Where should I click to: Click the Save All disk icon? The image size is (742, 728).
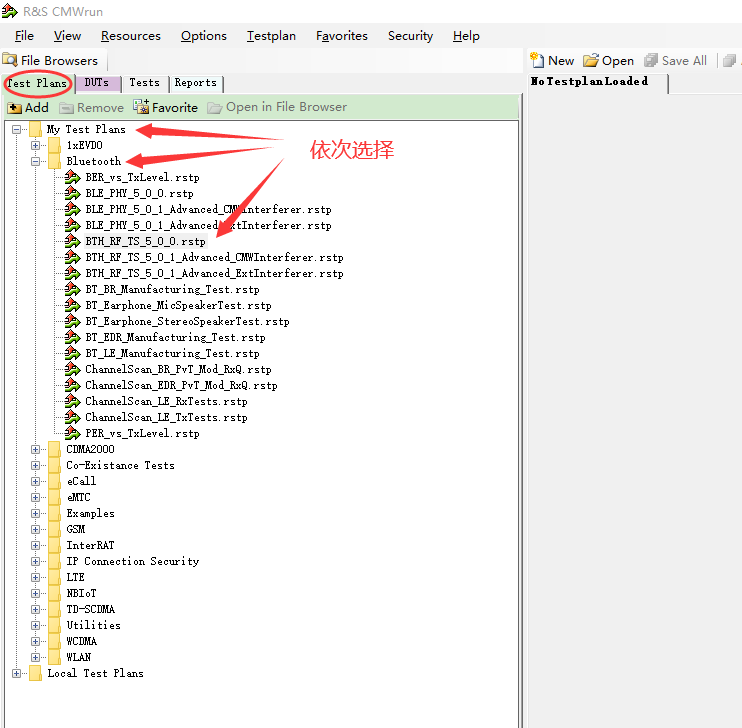pyautogui.click(x=651, y=60)
